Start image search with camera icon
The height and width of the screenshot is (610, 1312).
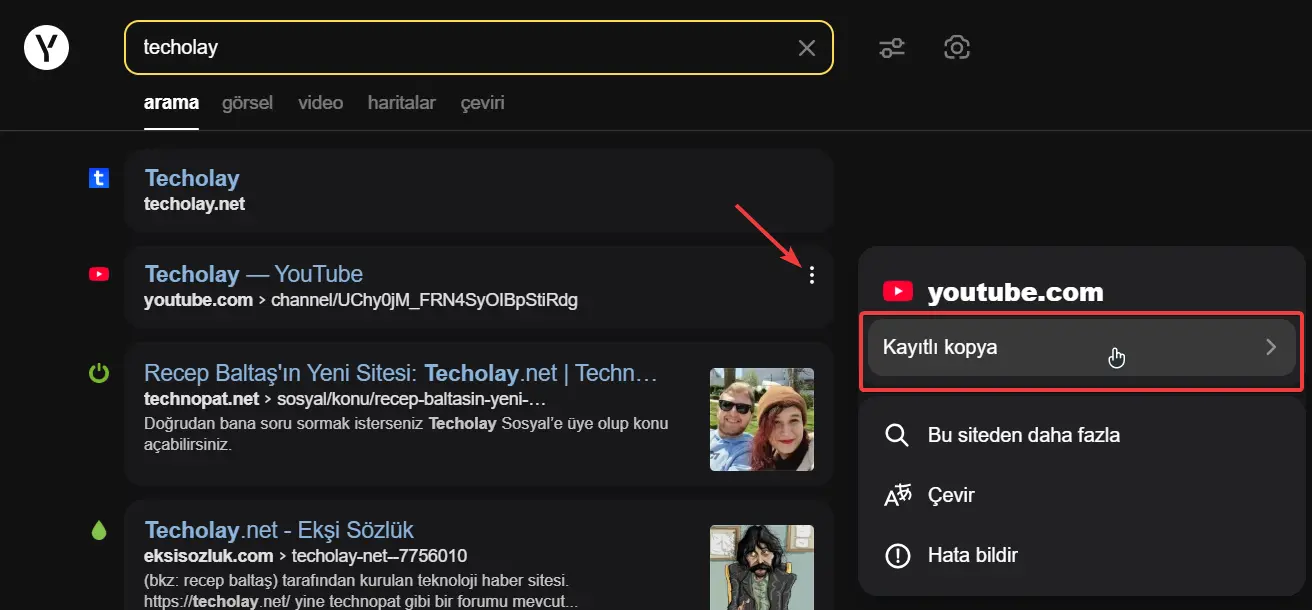pyautogui.click(x=957, y=47)
